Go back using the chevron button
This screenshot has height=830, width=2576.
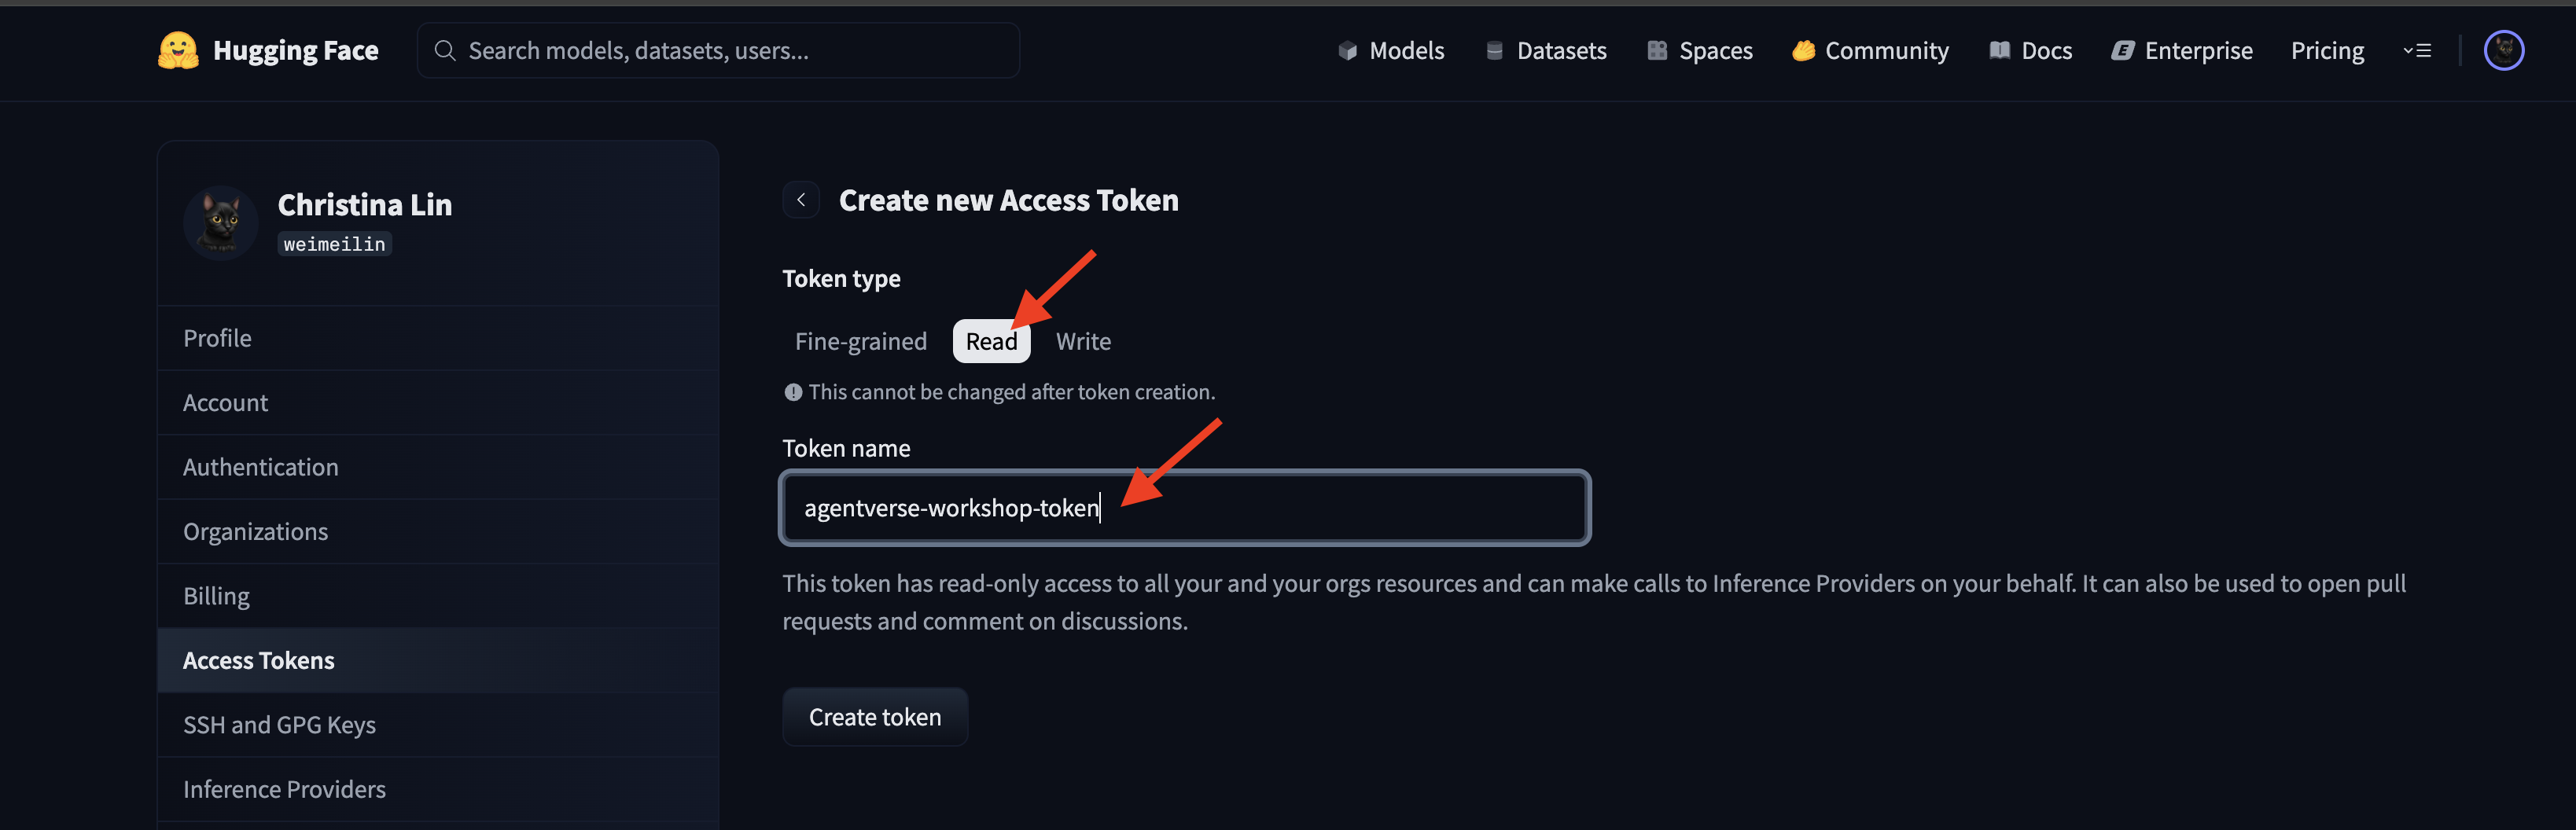tap(801, 200)
